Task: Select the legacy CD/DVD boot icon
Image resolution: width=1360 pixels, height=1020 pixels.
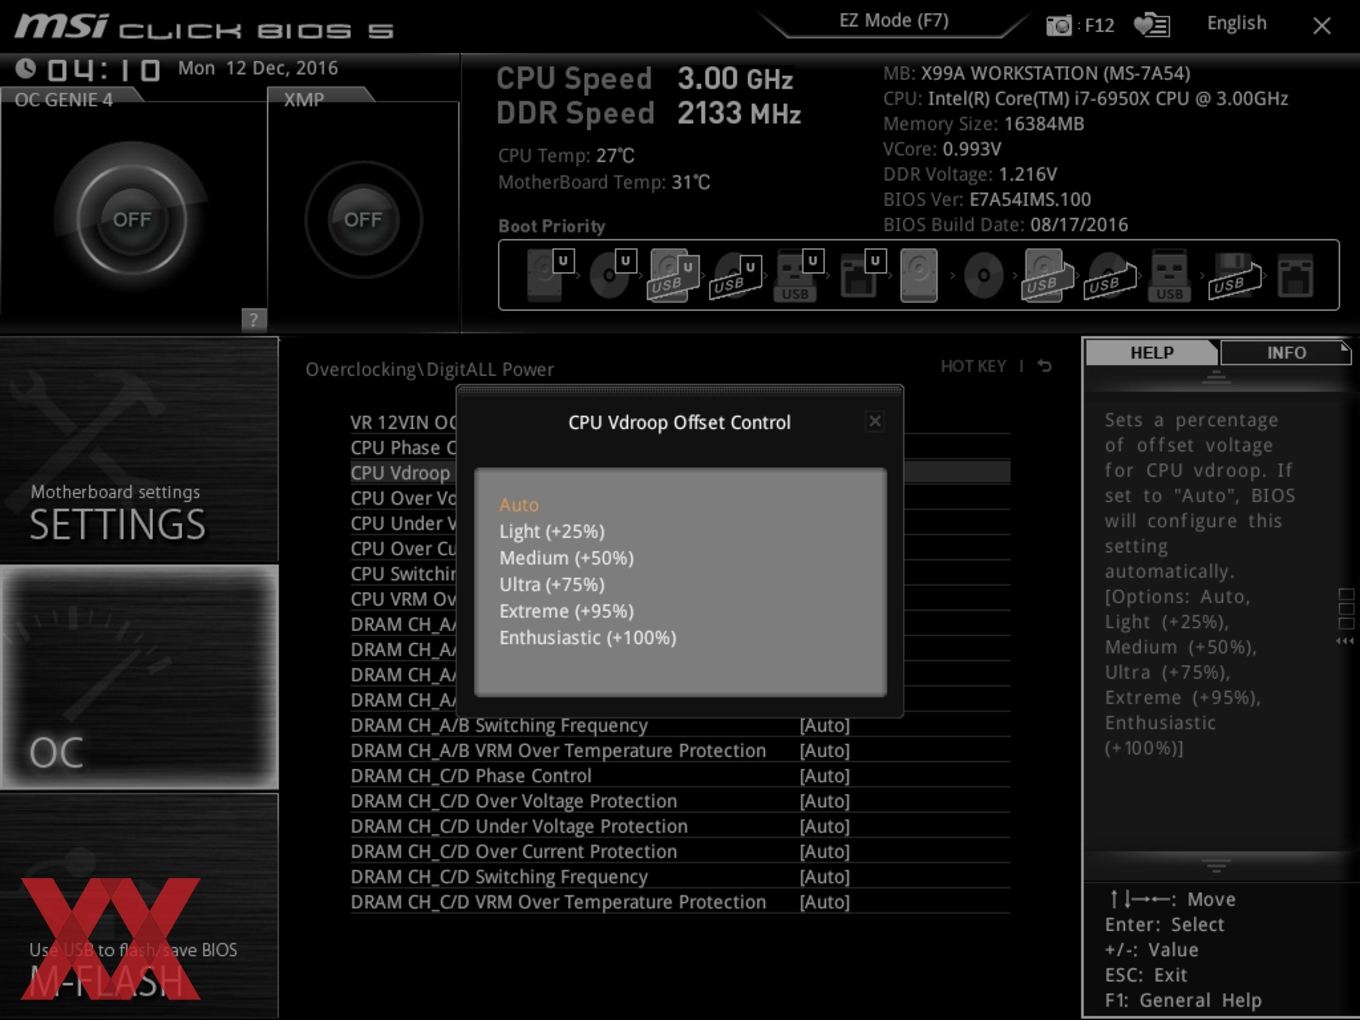Action: [984, 275]
